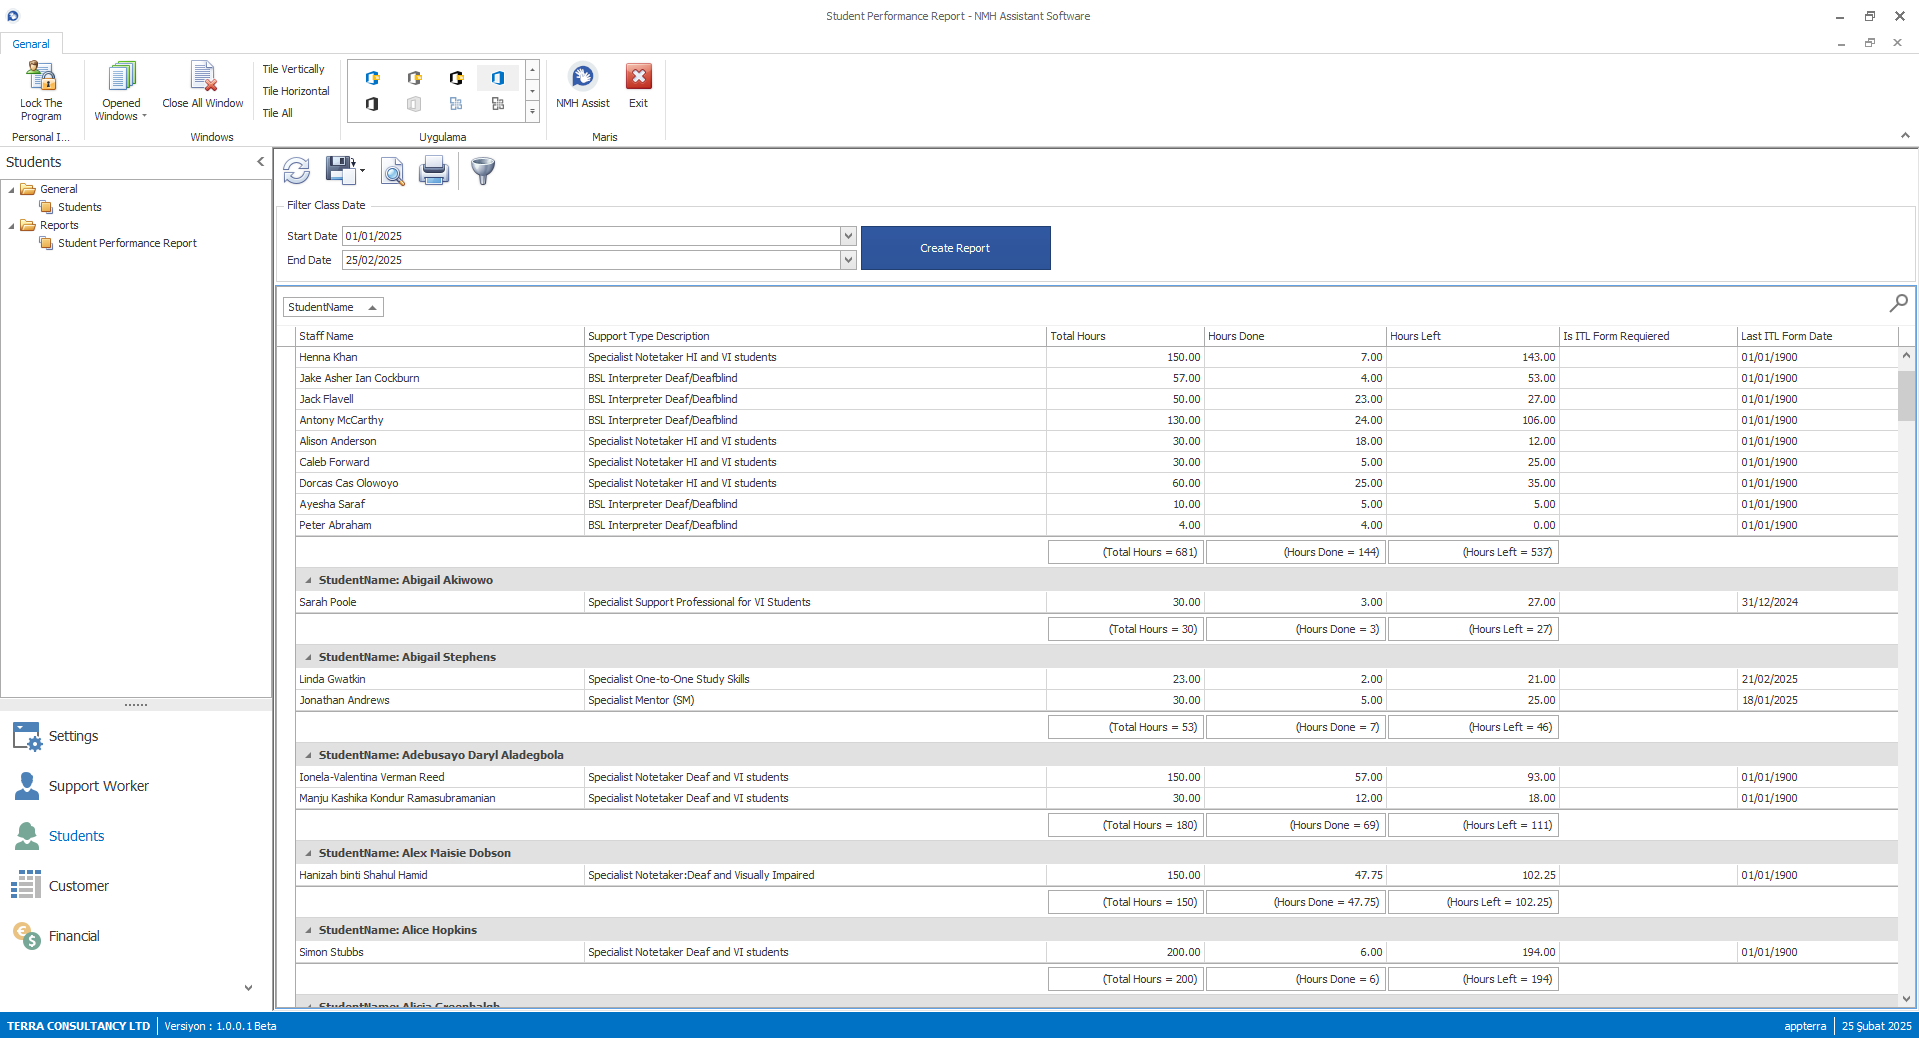Sort by Total Hours column header
This screenshot has width=1919, height=1038.
point(1125,336)
